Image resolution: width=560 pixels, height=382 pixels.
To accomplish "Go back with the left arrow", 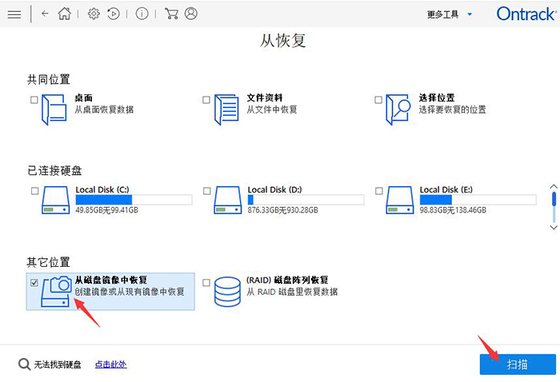I will point(45,14).
